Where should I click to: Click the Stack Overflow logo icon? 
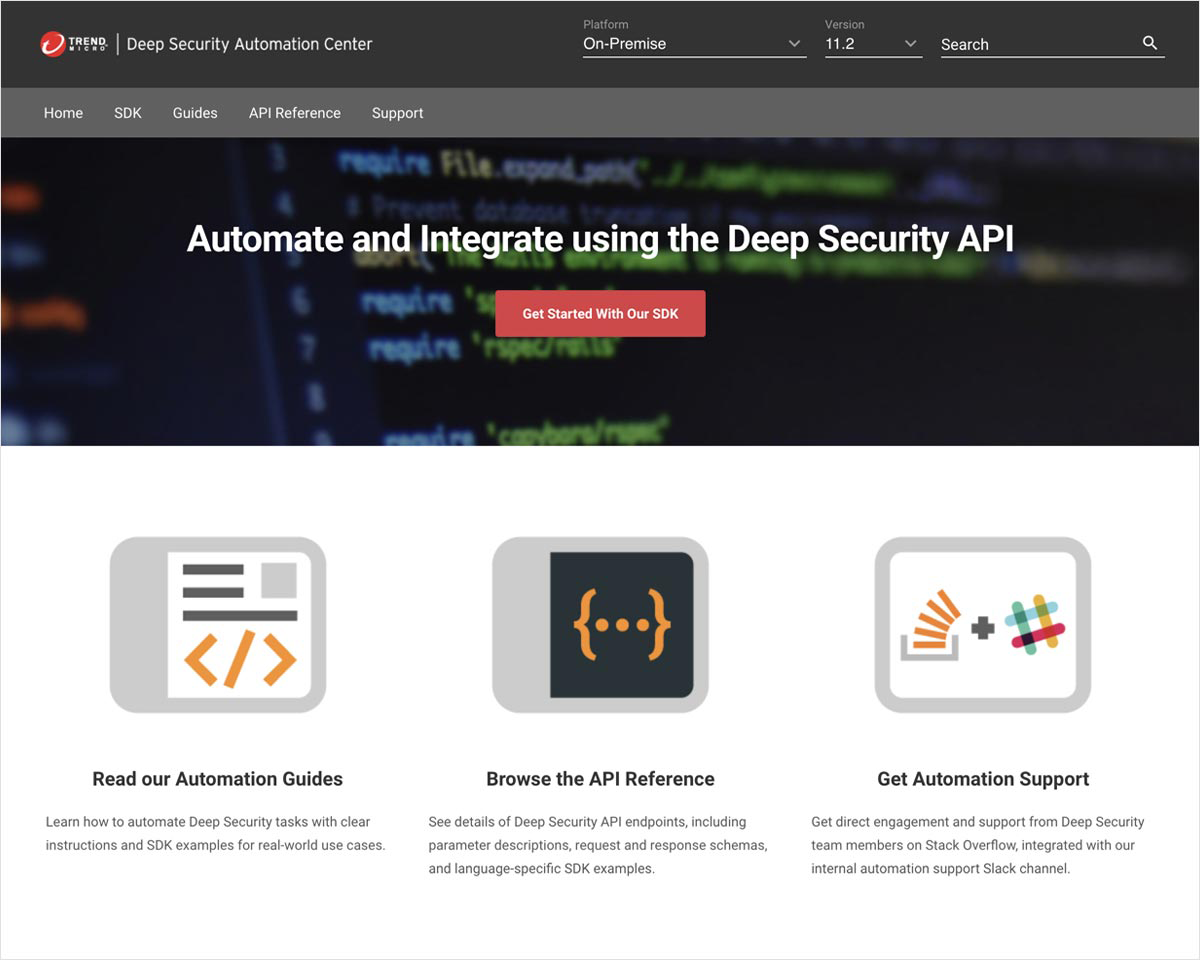point(930,625)
